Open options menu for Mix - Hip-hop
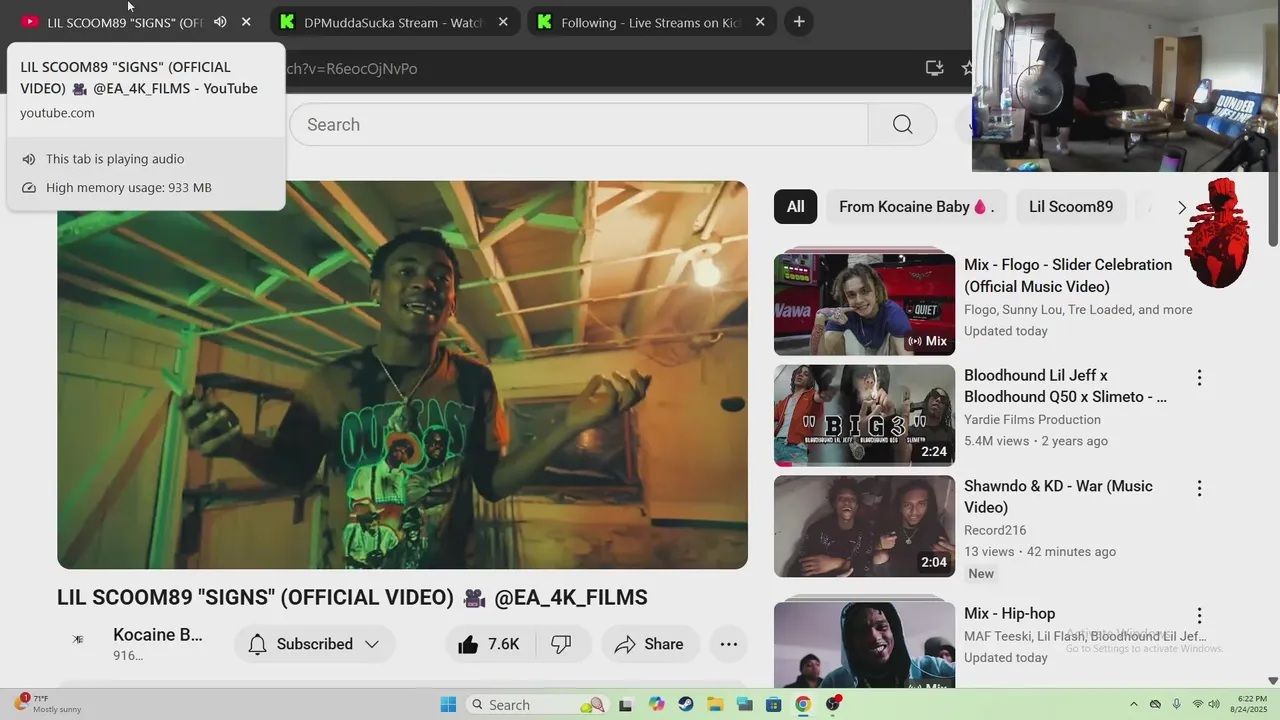Viewport: 1280px width, 720px height. point(1199,616)
